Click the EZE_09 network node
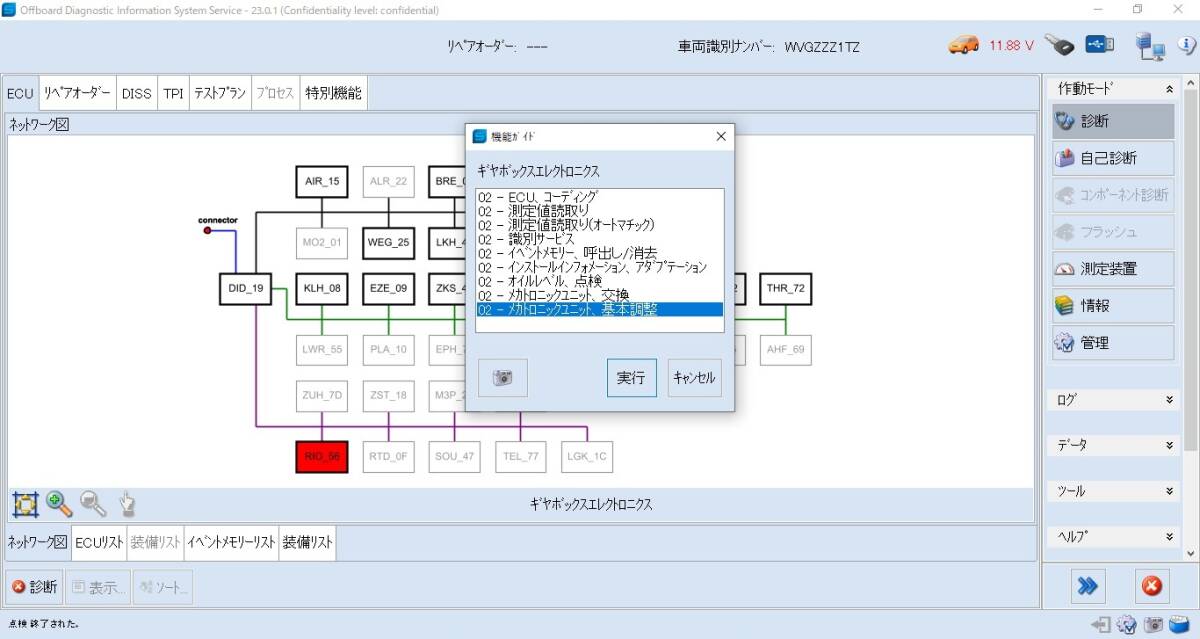 pyautogui.click(x=389, y=288)
